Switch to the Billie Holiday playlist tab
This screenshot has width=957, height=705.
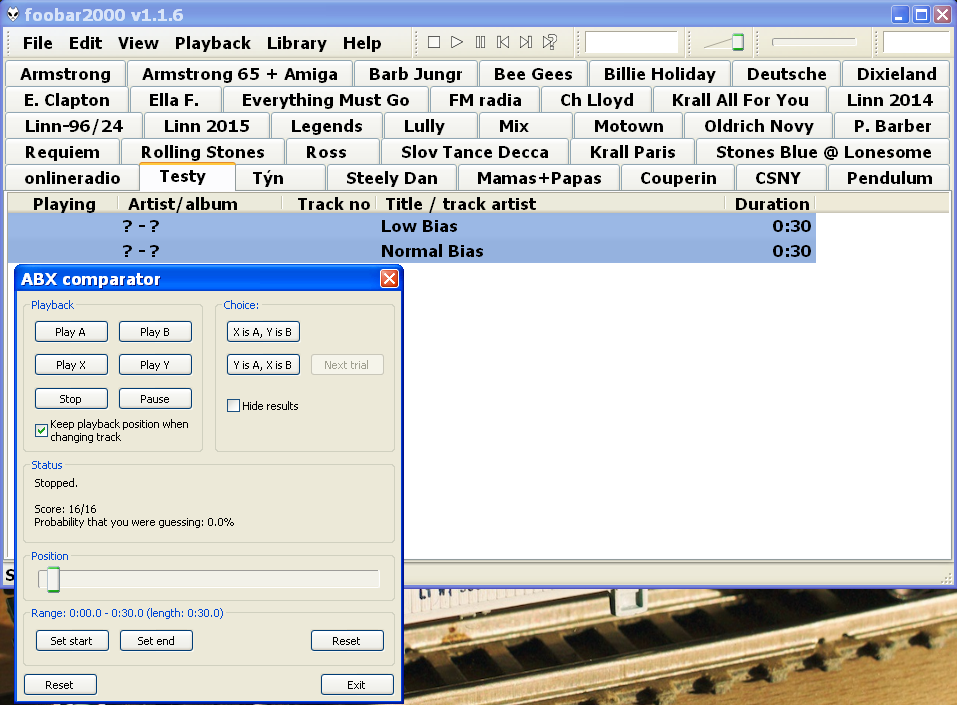tap(659, 74)
